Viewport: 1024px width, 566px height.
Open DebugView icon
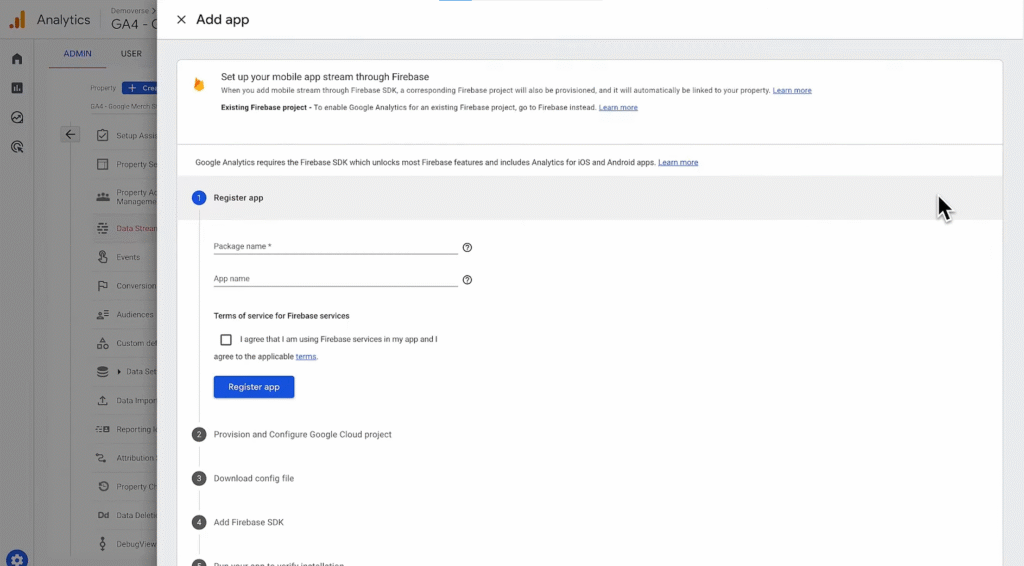point(103,544)
